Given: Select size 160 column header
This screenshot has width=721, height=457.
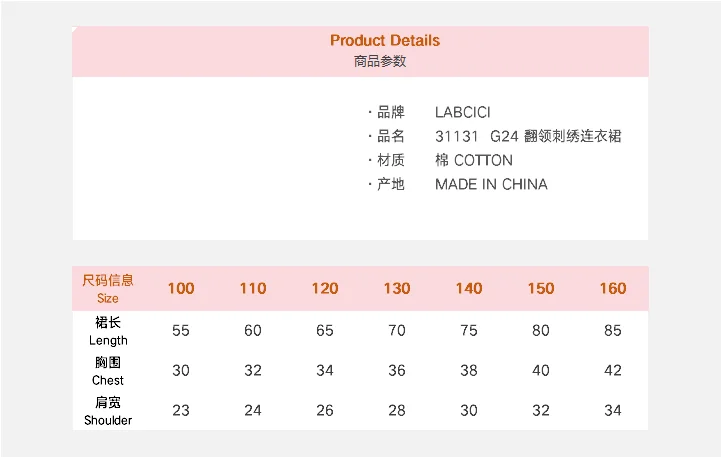Looking at the screenshot, I should point(613,288).
